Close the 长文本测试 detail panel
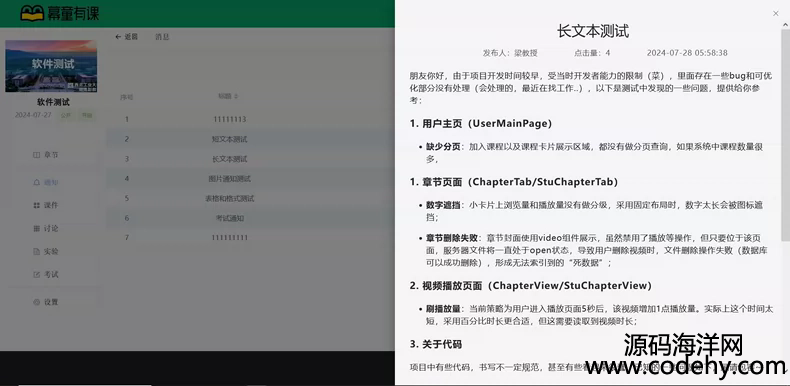The image size is (790, 386). click(x=775, y=14)
